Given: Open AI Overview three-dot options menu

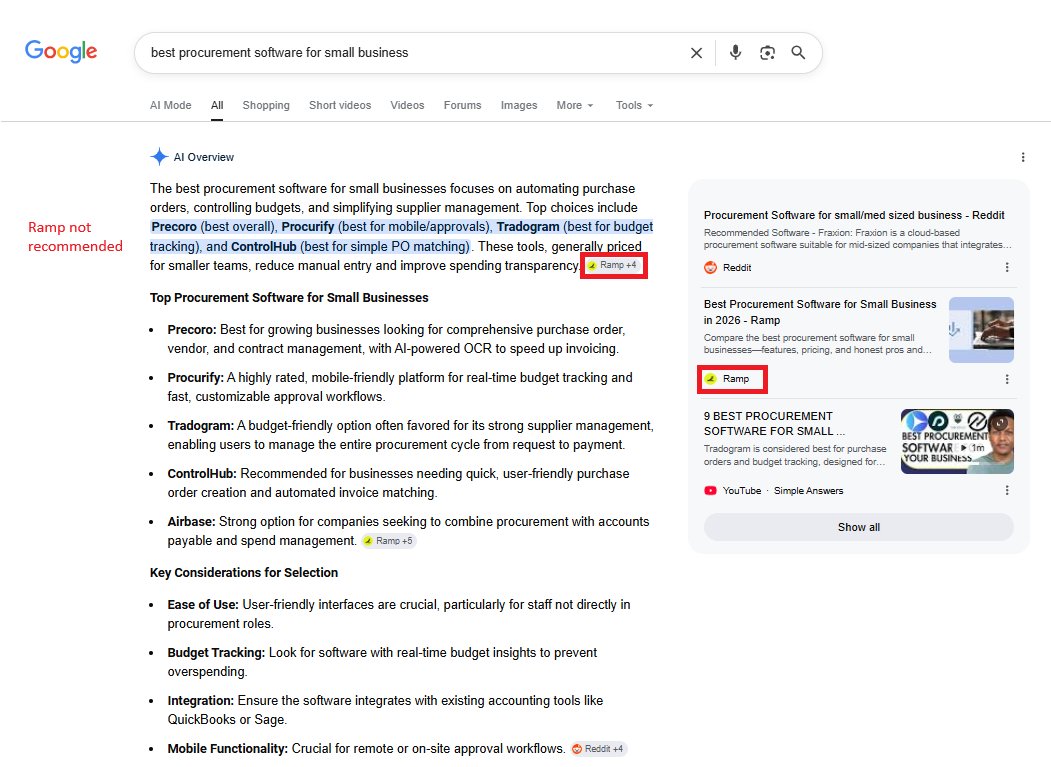Looking at the screenshot, I should [1023, 157].
